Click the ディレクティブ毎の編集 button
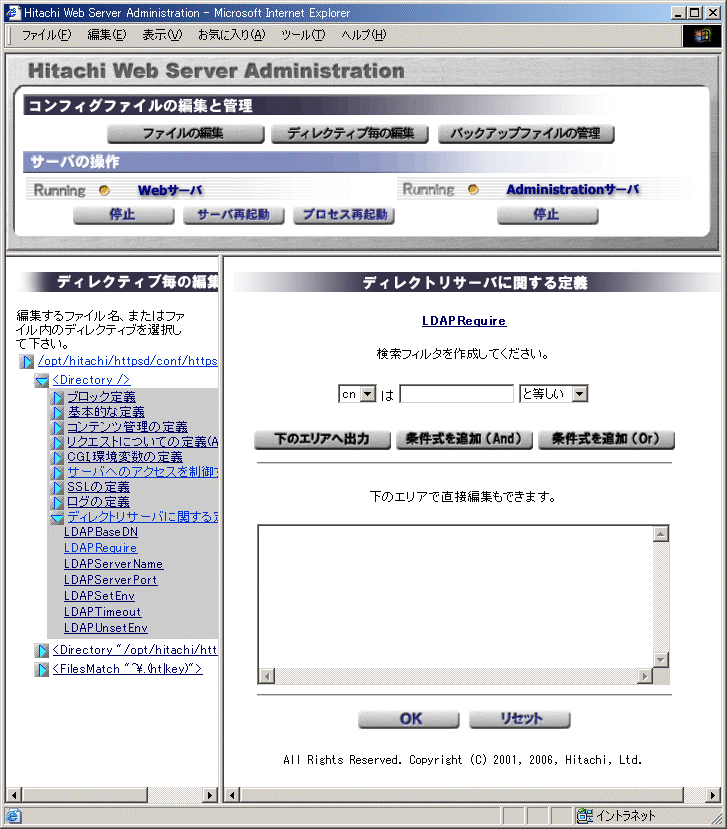 350,134
